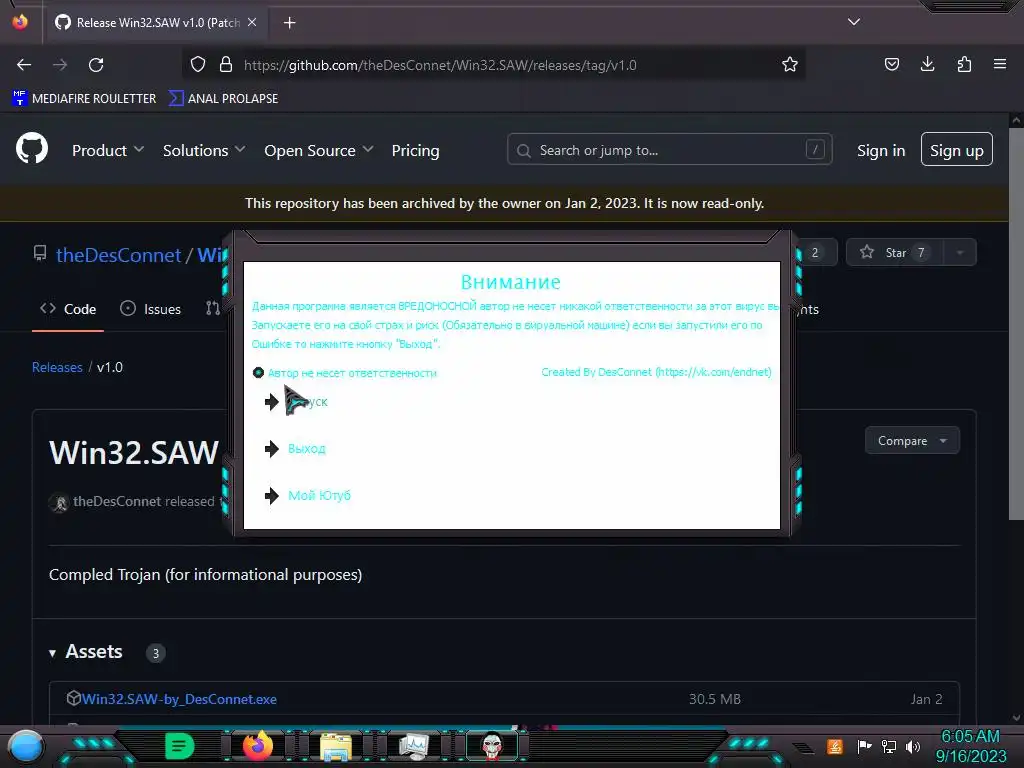Click the tracking protection shield icon
1024x768 pixels.
click(198, 65)
